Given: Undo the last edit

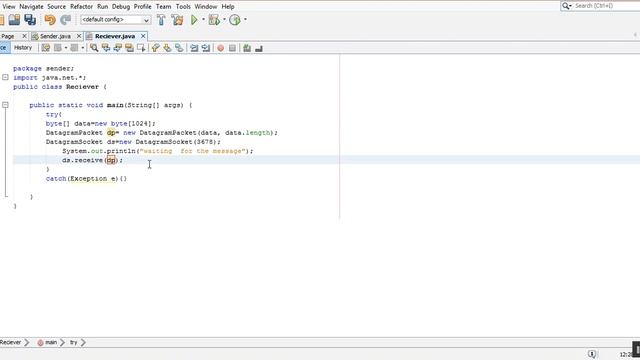Looking at the screenshot, I should click(x=50, y=20).
